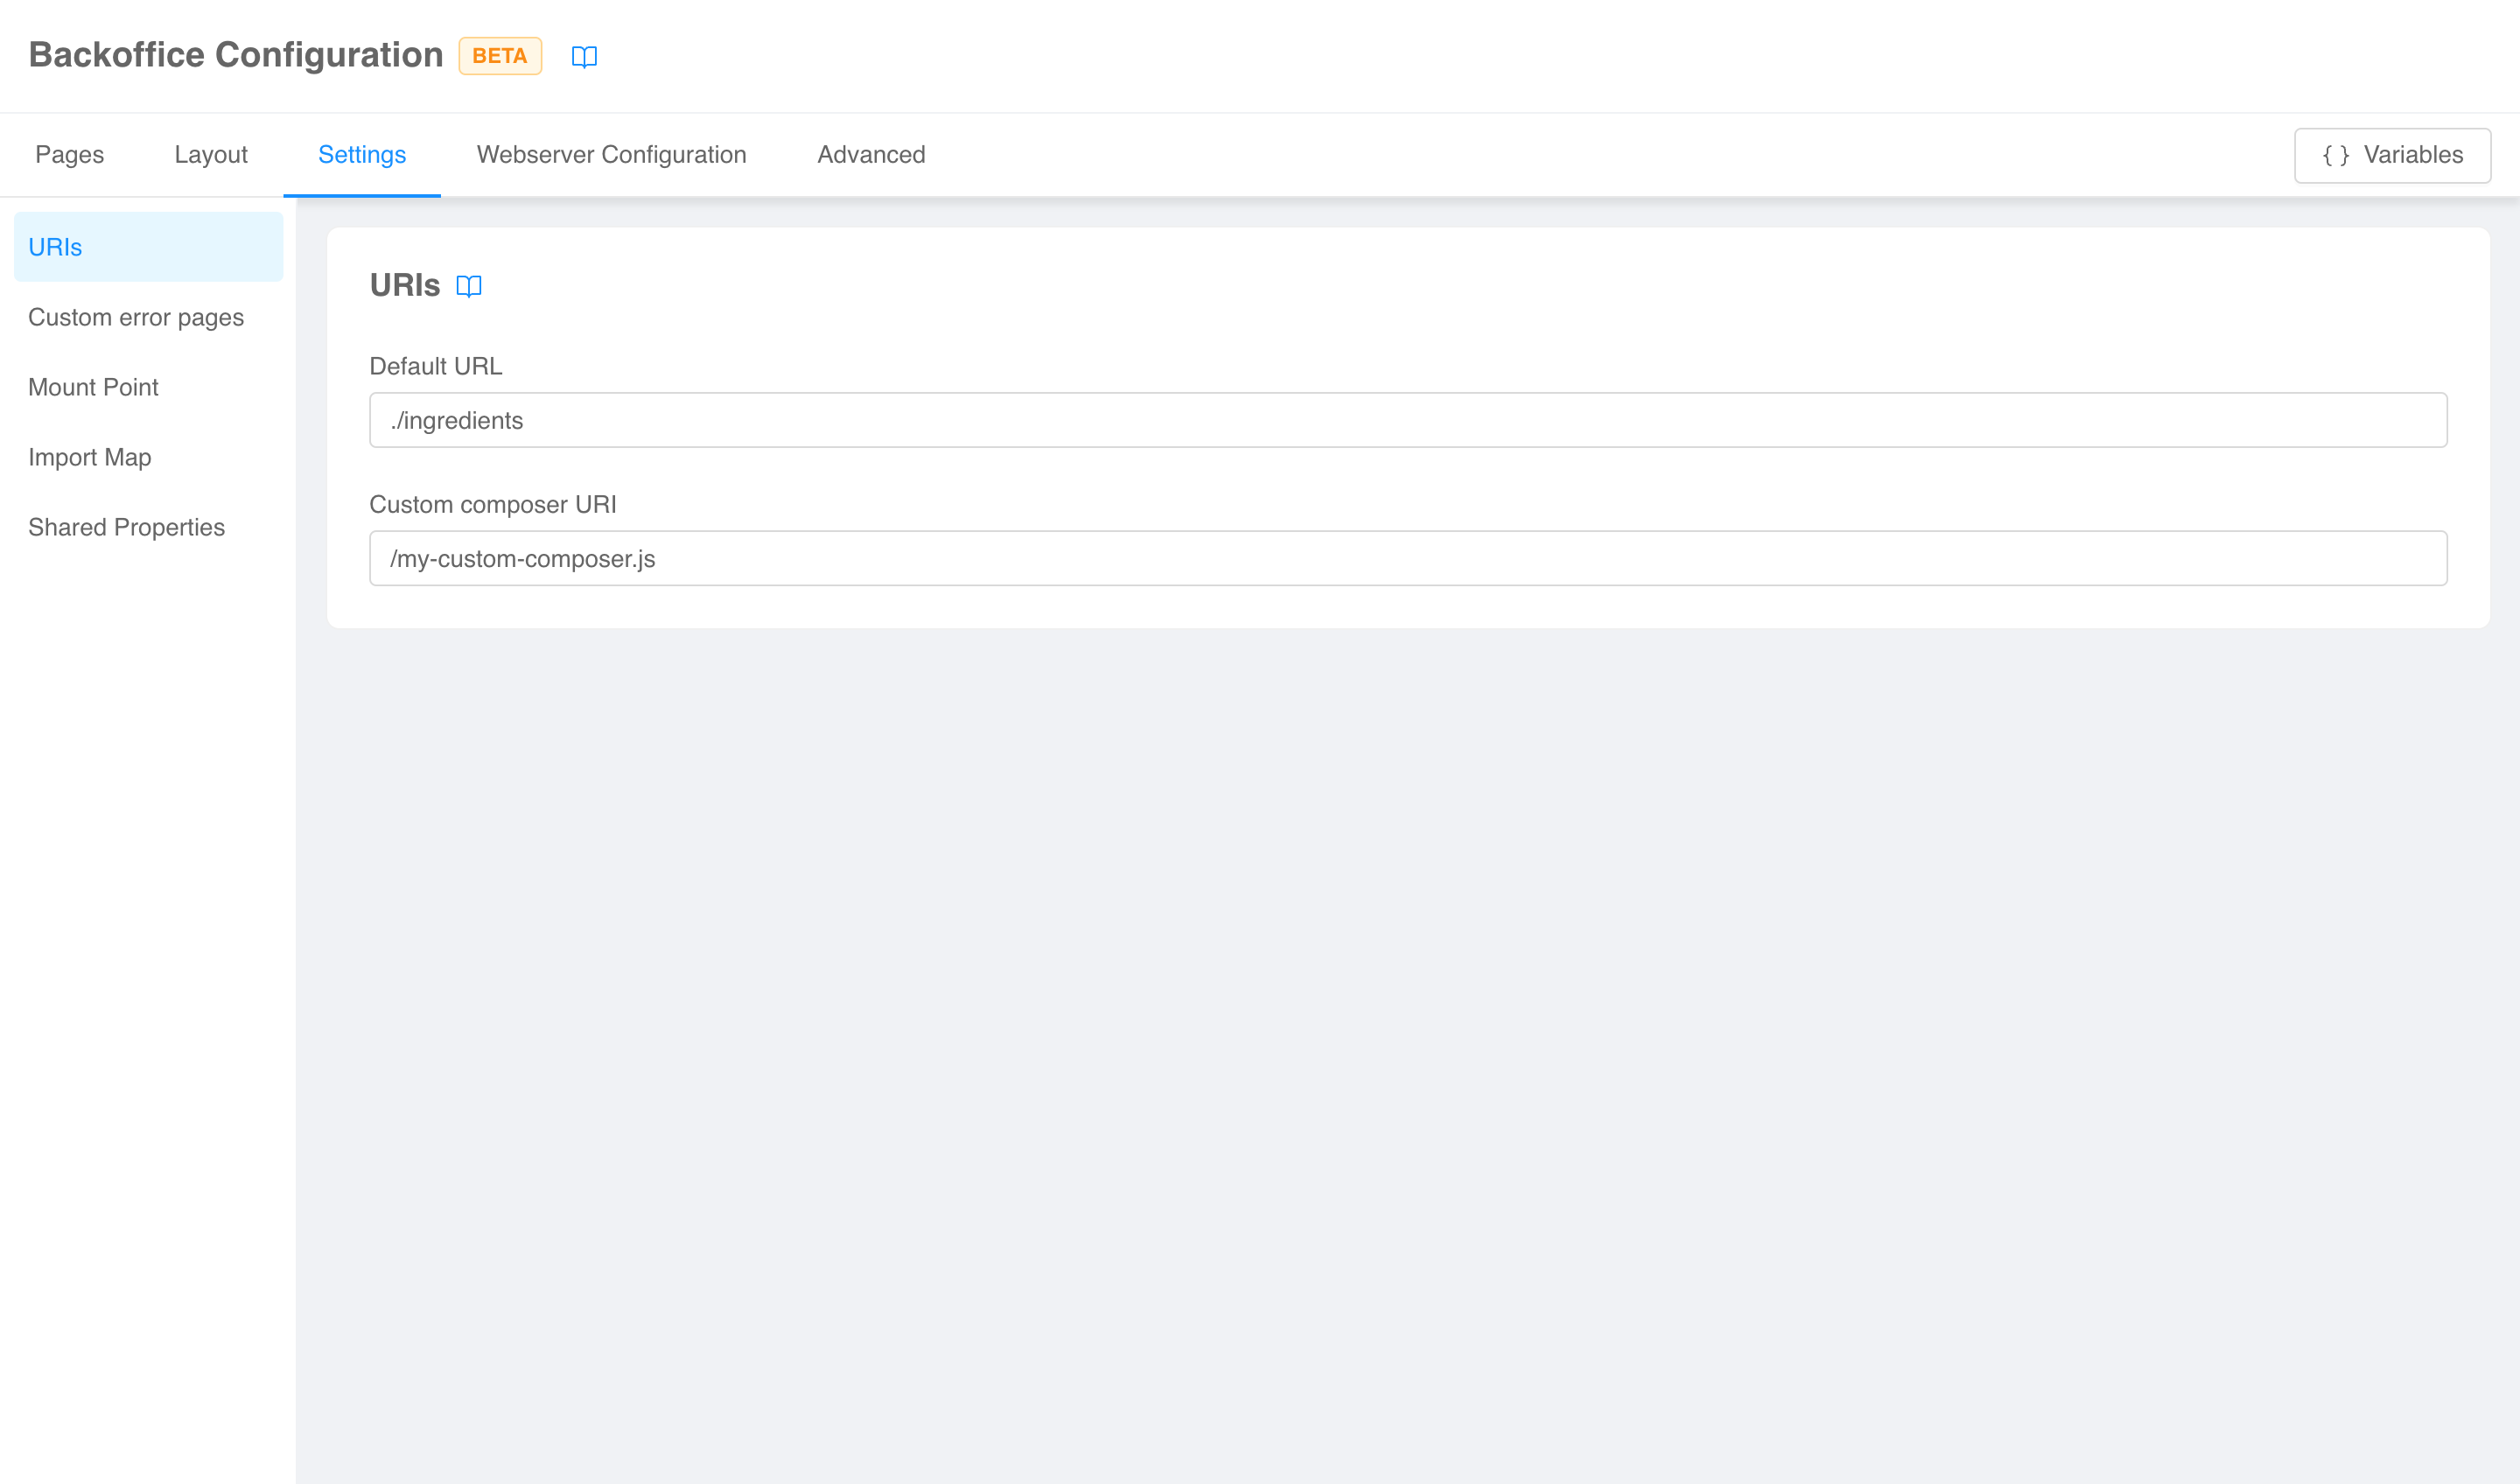Open the Advanced tab
2520x1484 pixels.
(x=871, y=155)
